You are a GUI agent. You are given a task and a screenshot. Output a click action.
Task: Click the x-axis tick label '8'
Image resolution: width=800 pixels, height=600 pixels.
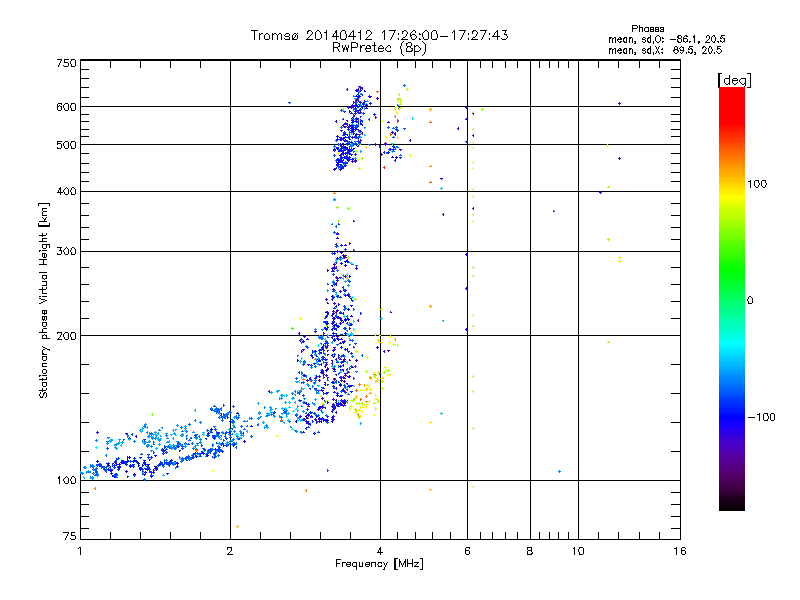(x=530, y=551)
